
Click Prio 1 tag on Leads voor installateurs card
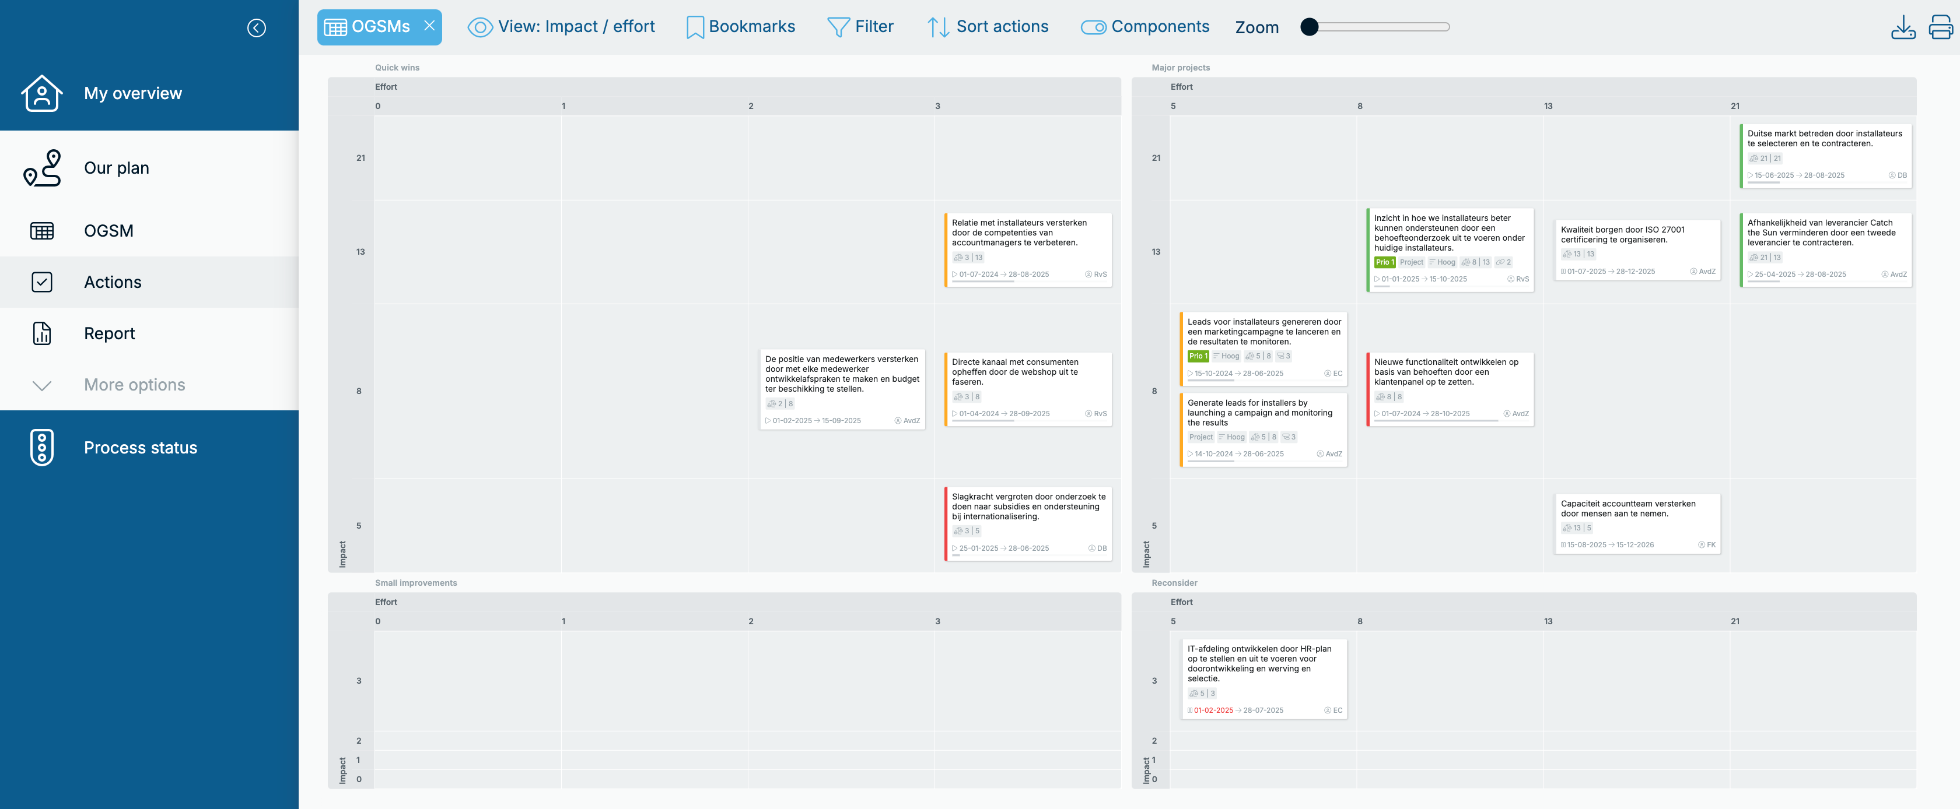pos(1198,356)
